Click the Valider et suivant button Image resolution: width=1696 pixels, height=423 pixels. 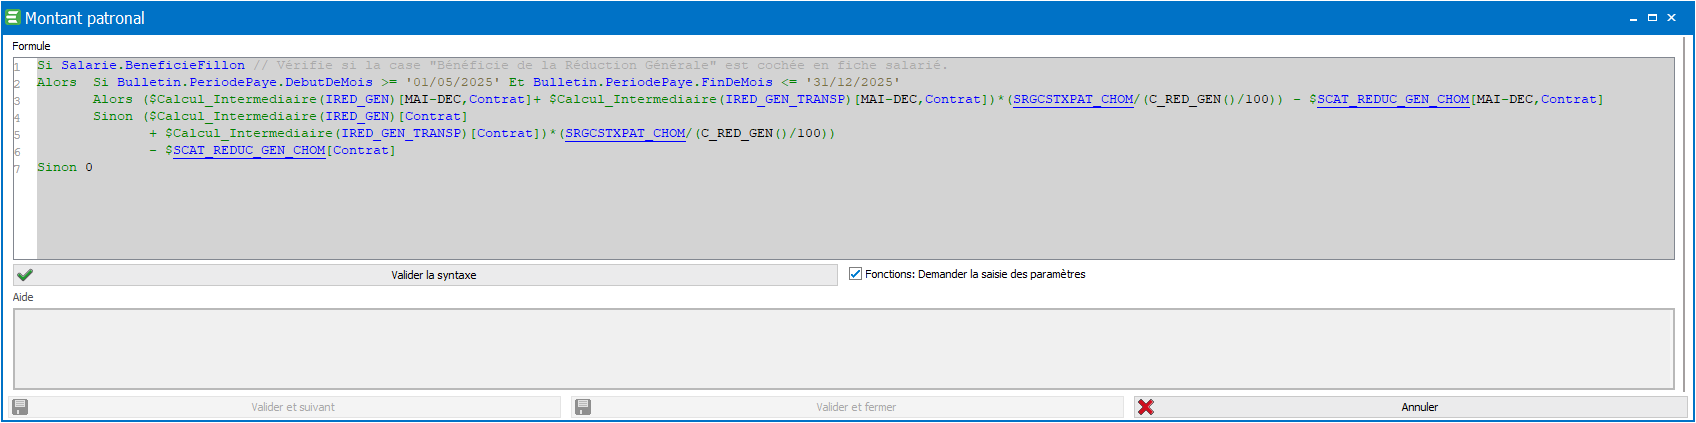click(285, 407)
